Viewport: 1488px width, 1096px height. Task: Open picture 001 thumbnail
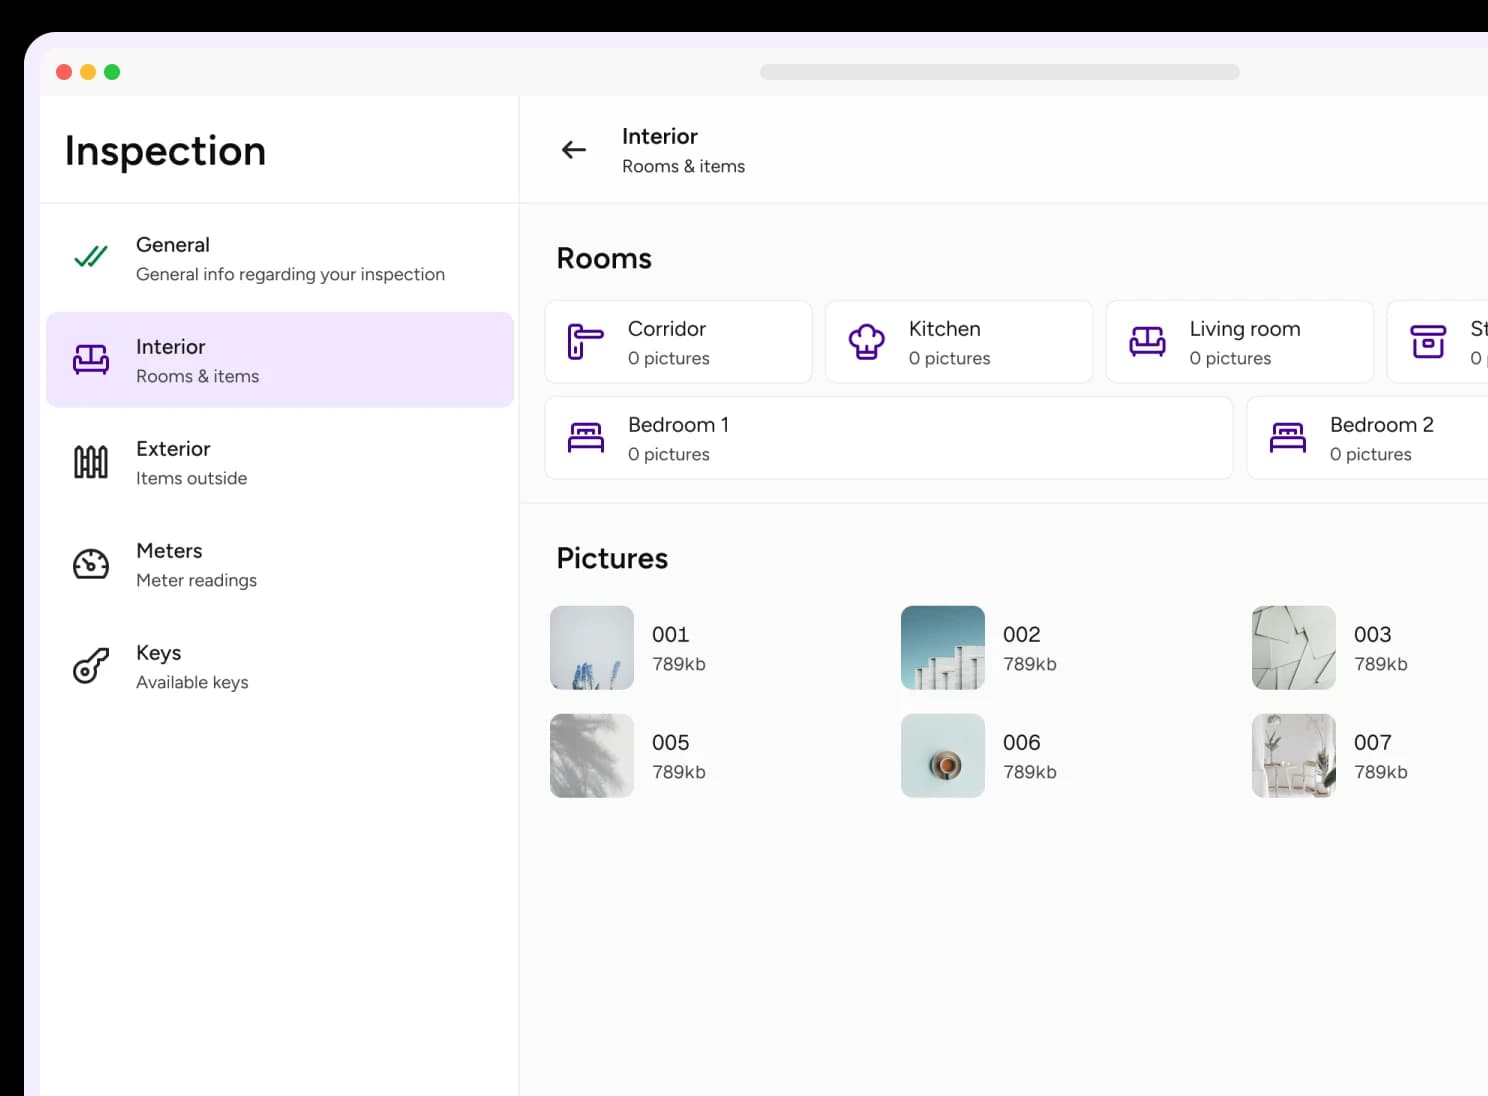(x=591, y=647)
